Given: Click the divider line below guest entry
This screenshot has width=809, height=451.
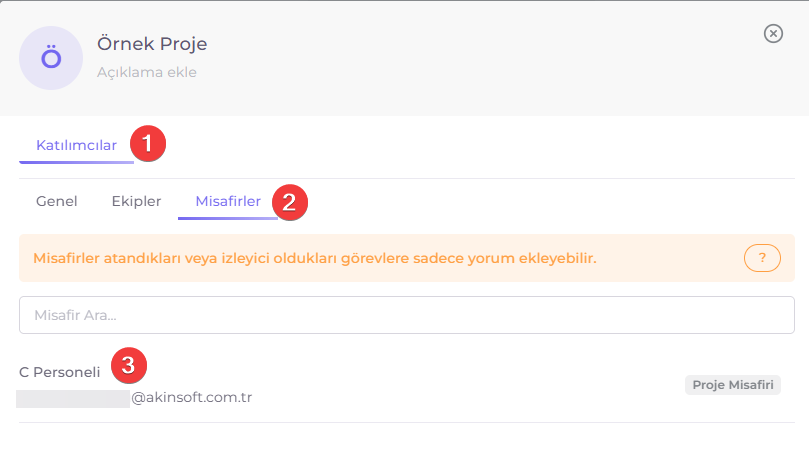Looking at the screenshot, I should [407, 423].
